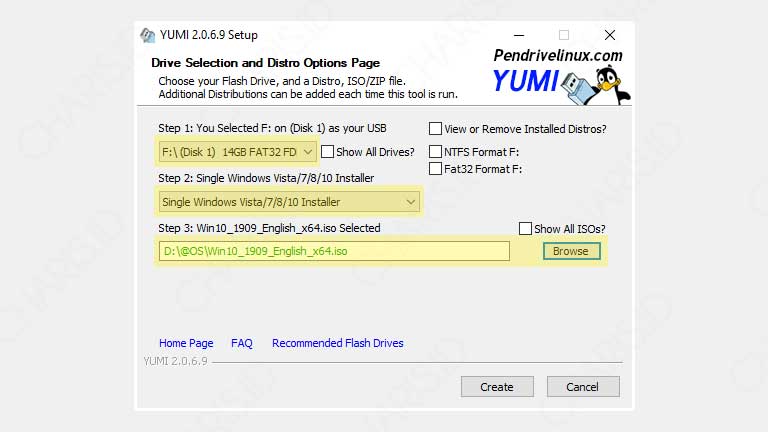
Task: Click Step 2 Single Windows Installer label
Action: pos(266,178)
